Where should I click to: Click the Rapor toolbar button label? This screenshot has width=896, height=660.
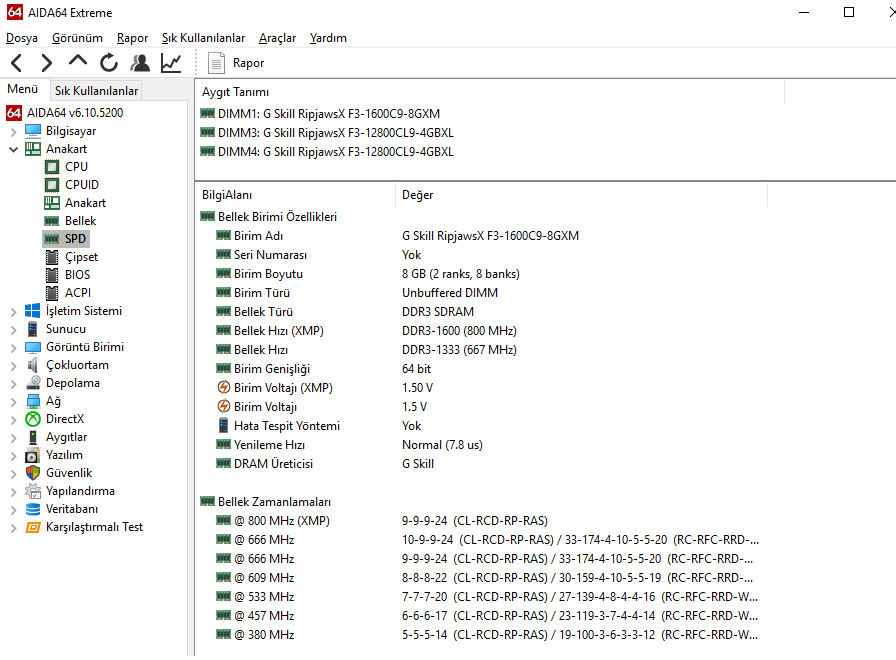[249, 63]
